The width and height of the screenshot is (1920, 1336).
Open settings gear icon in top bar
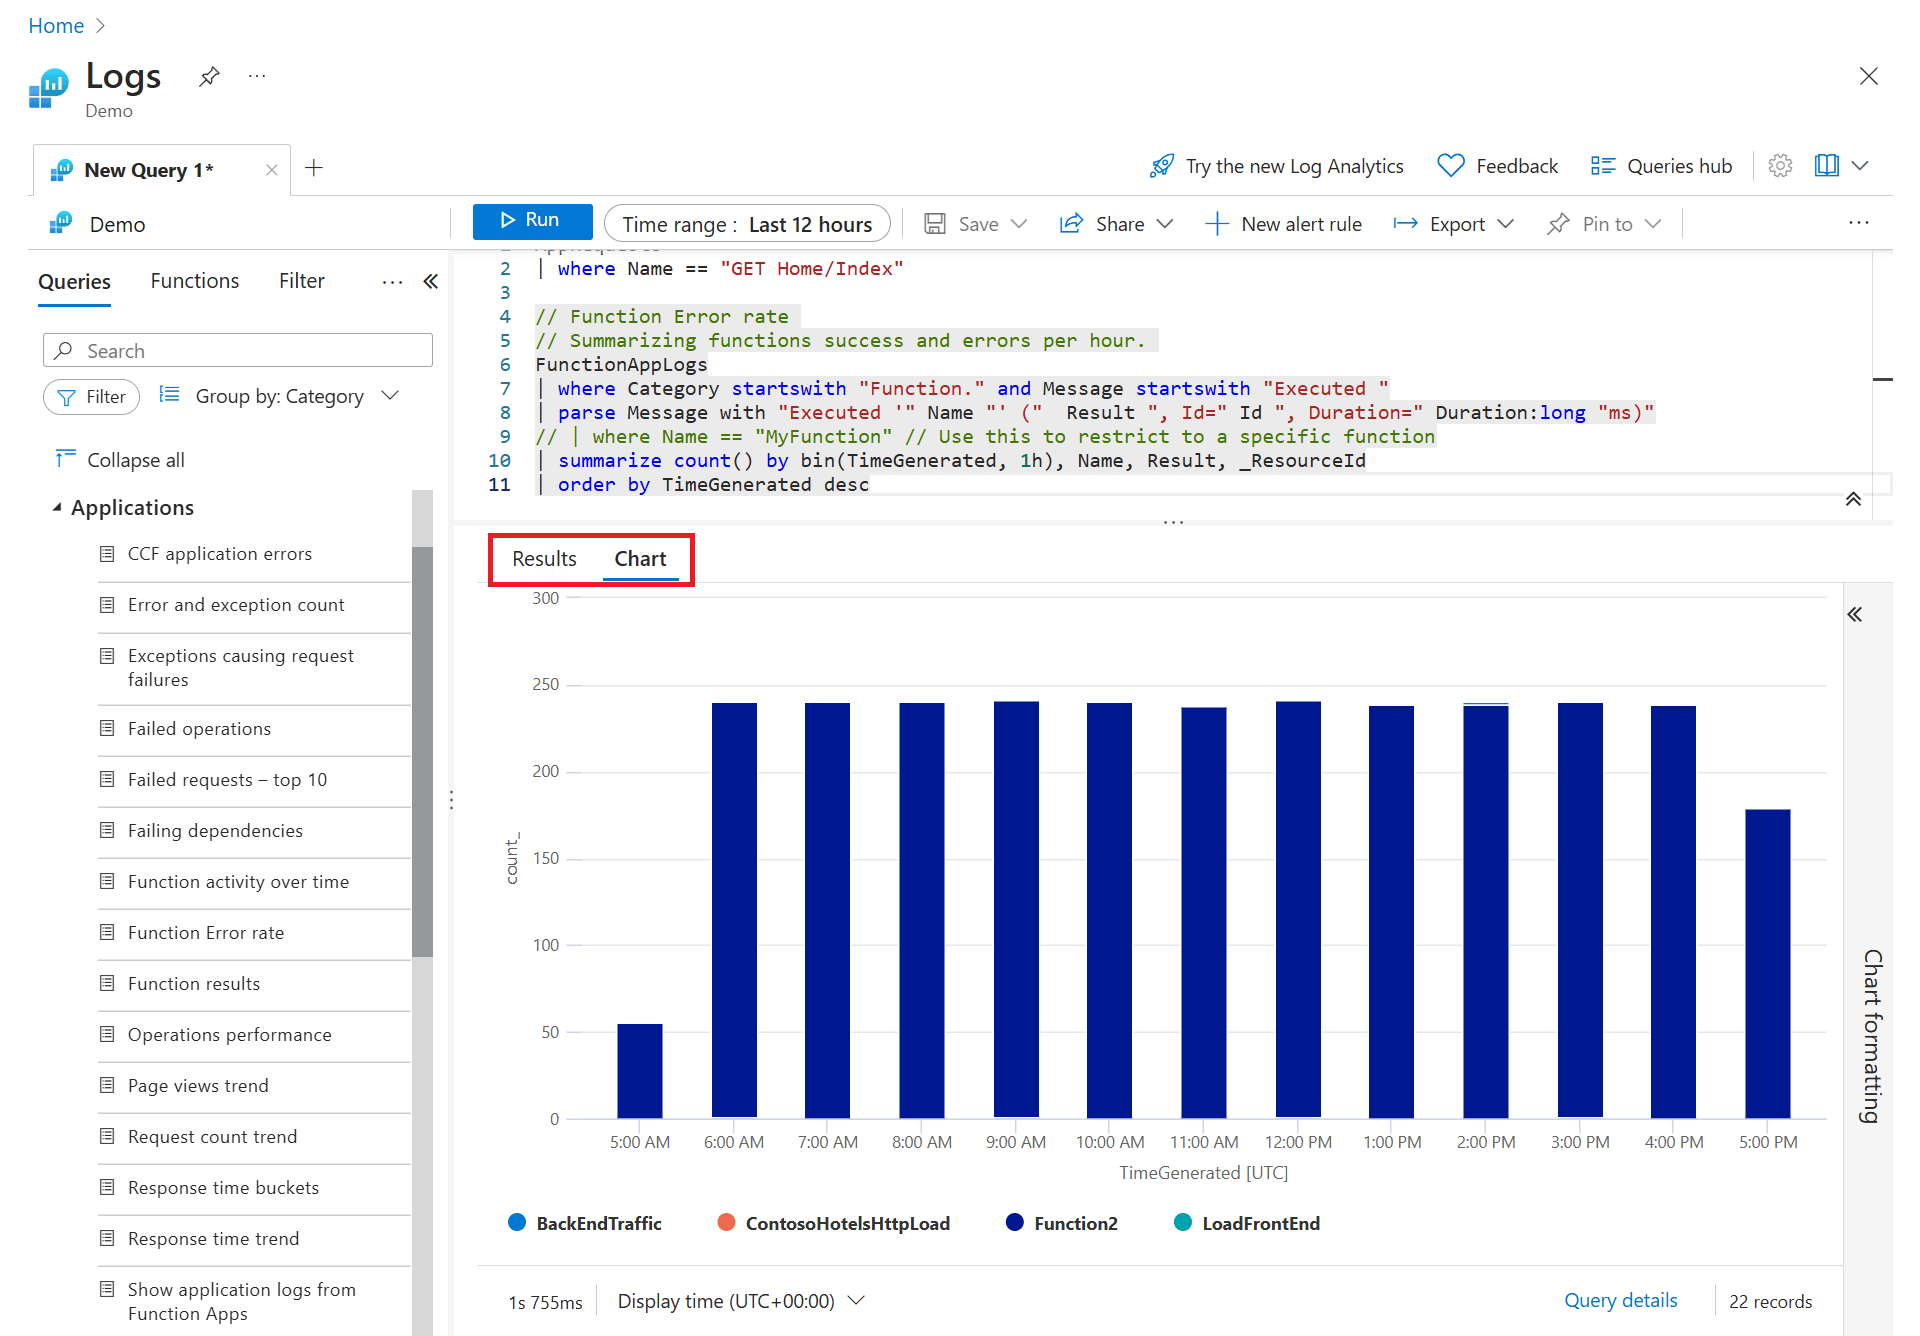point(1780,166)
